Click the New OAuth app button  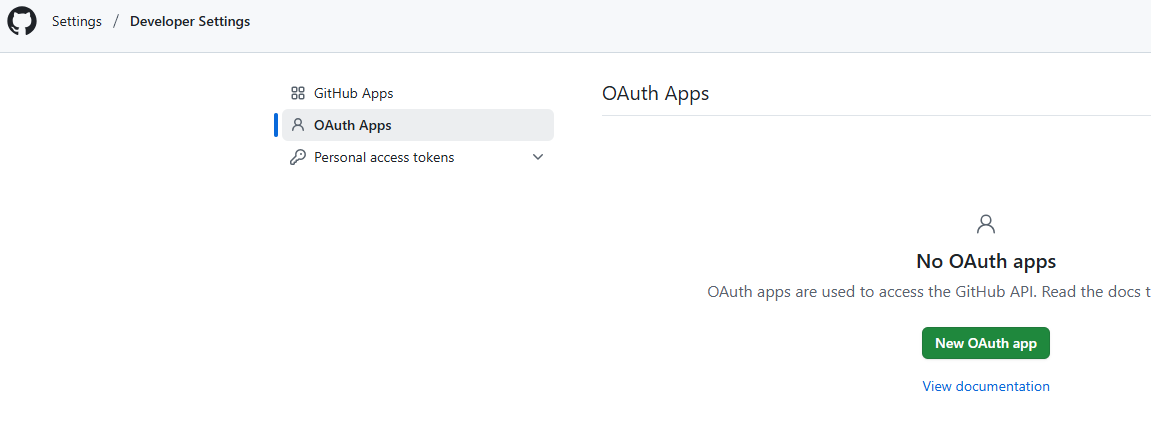click(x=986, y=344)
